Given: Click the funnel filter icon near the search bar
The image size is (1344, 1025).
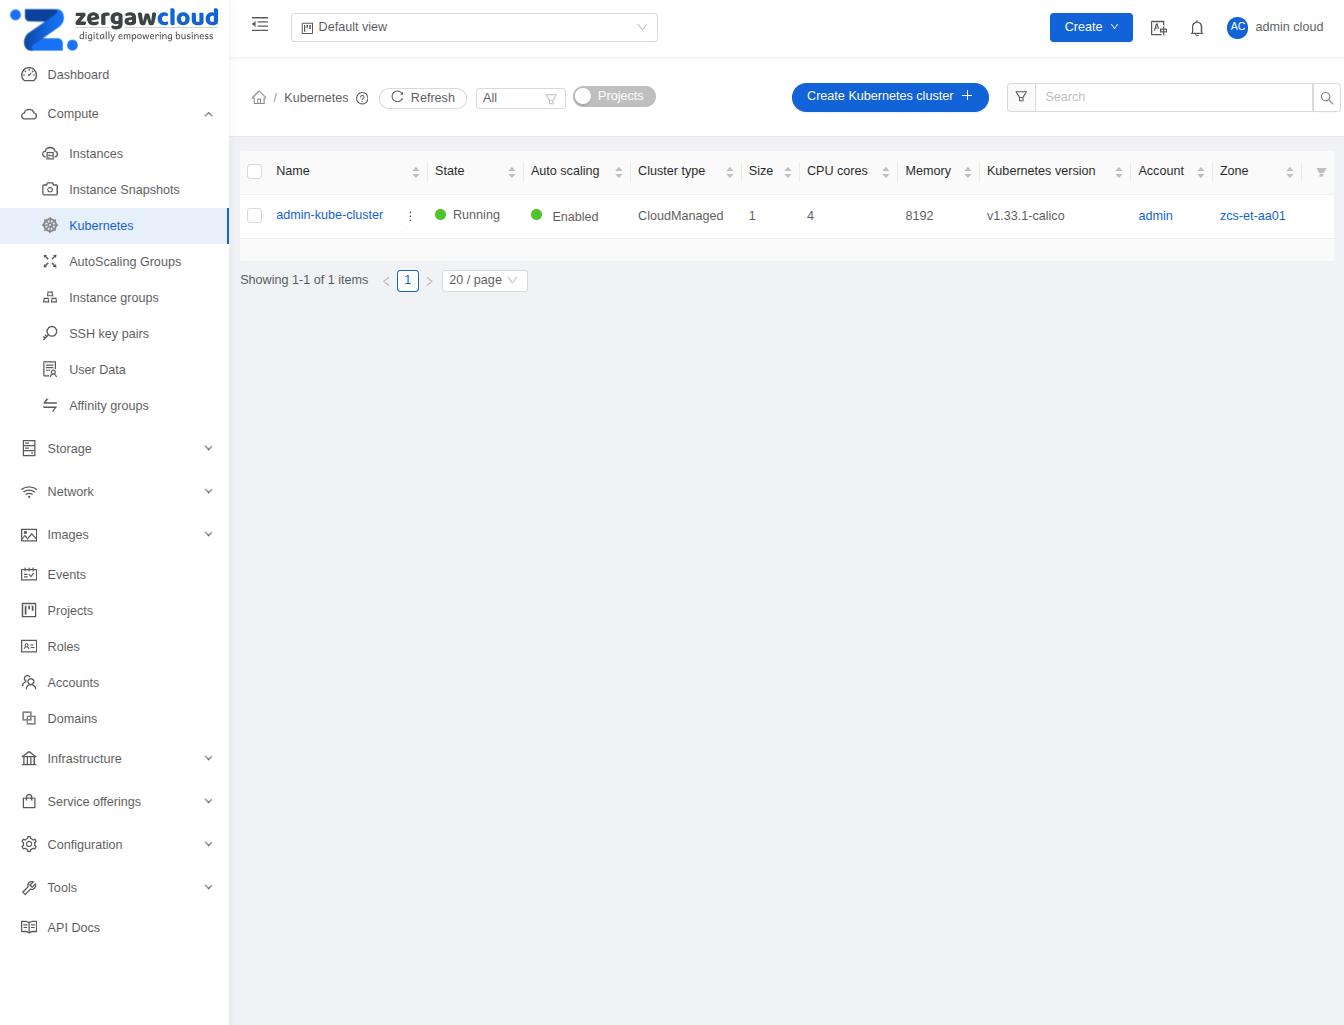Looking at the screenshot, I should [x=1020, y=97].
